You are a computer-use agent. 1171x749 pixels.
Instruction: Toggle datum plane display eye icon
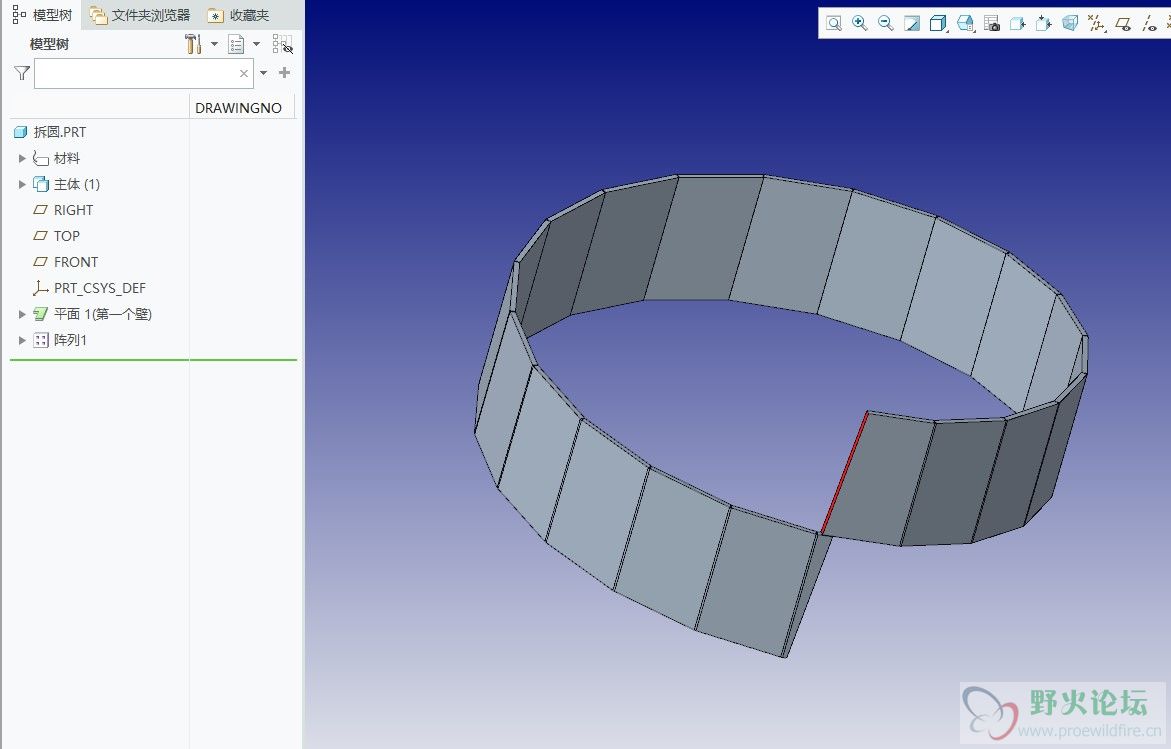(1123, 24)
